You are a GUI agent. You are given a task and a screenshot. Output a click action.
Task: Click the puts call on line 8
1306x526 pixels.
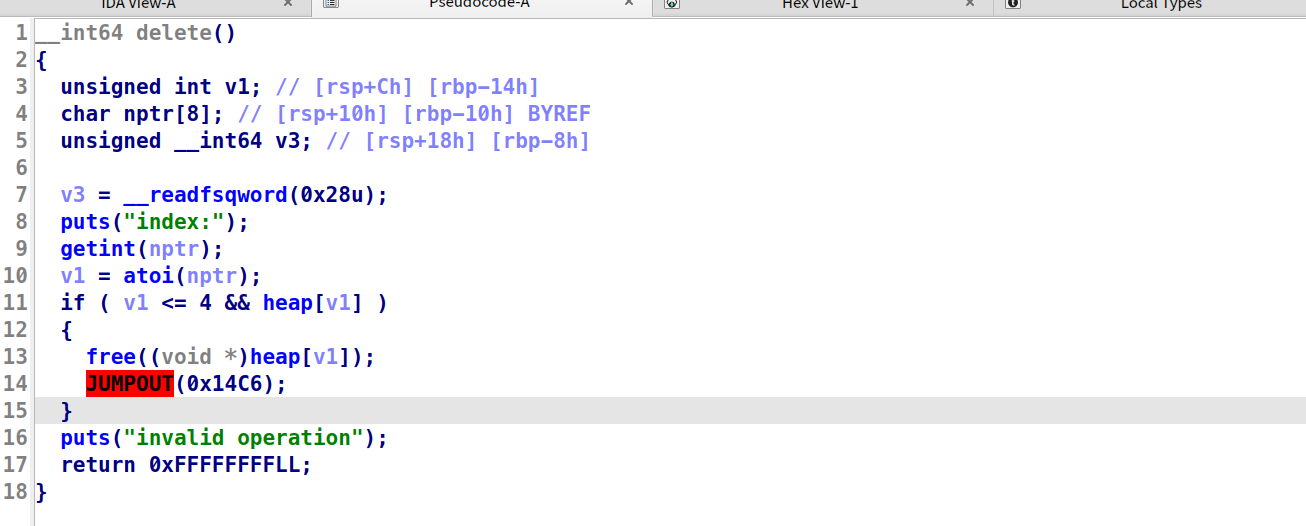tap(85, 222)
